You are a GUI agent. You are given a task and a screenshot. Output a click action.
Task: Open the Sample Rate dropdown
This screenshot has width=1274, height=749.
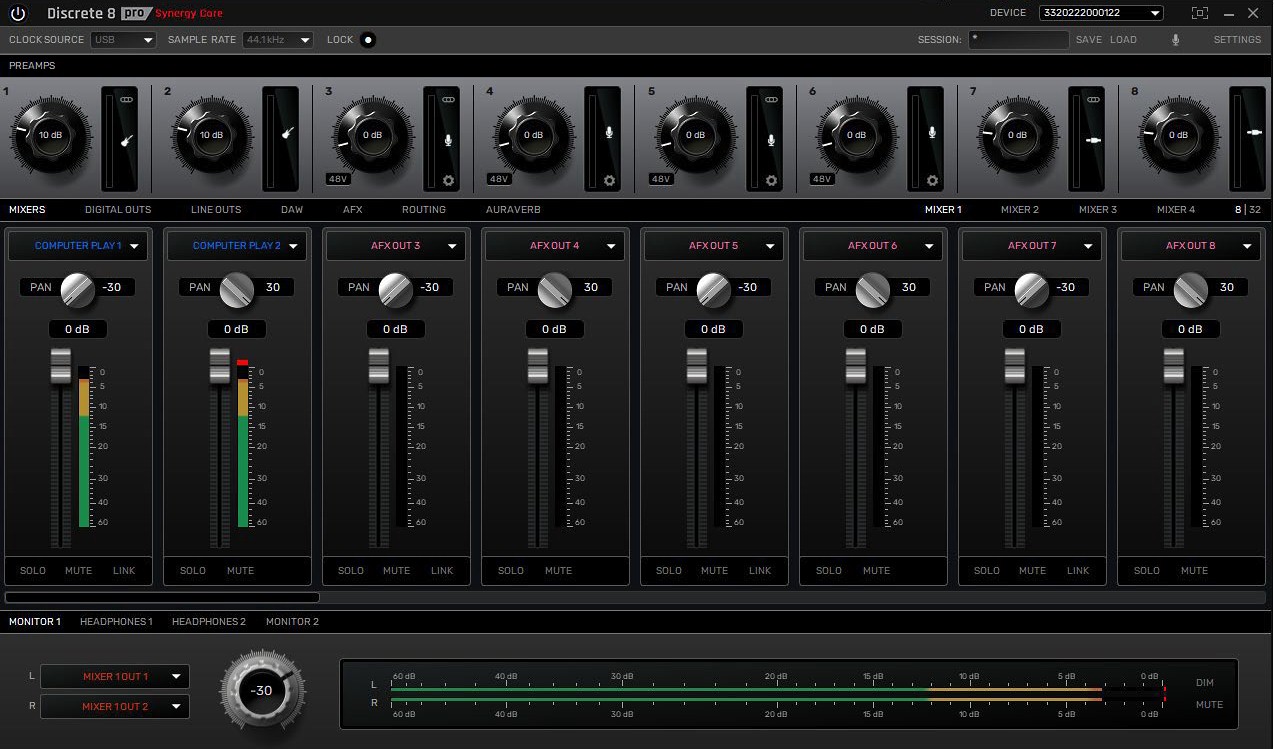[279, 40]
